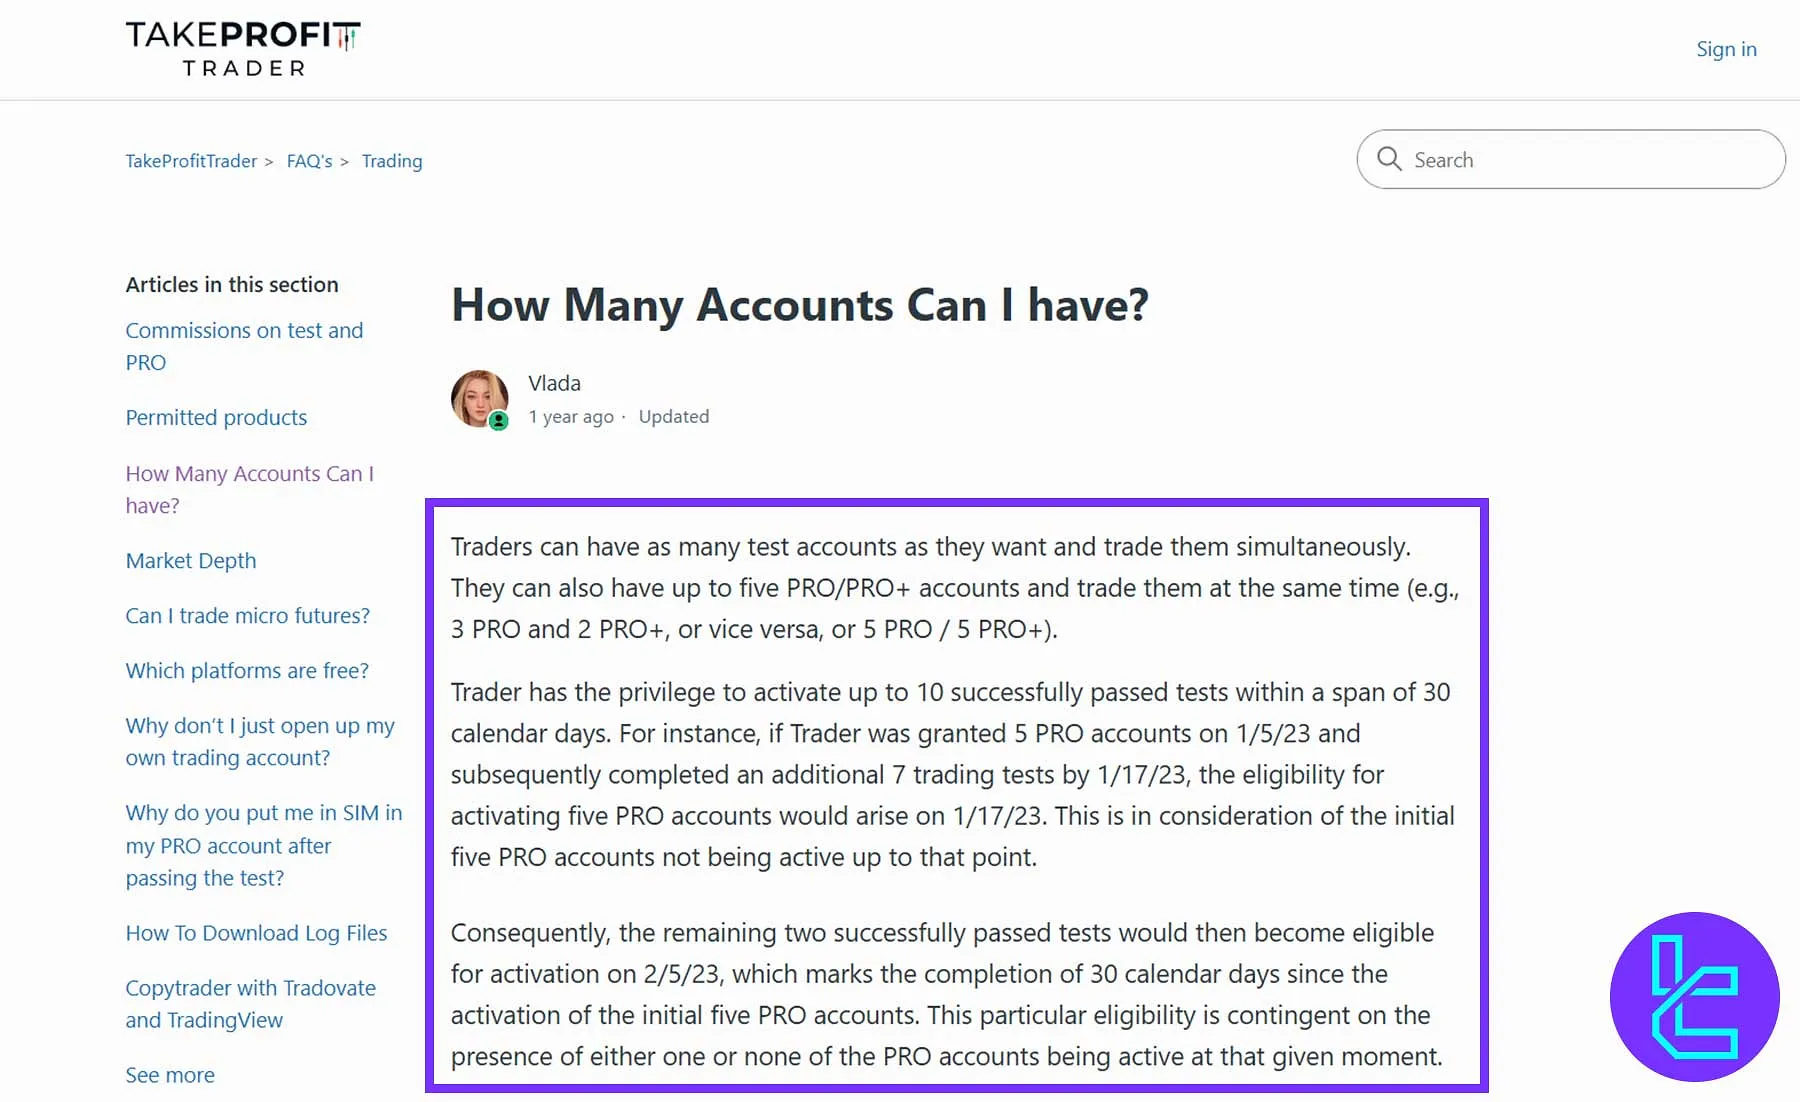Go to FAQ's breadcrumb

309,161
